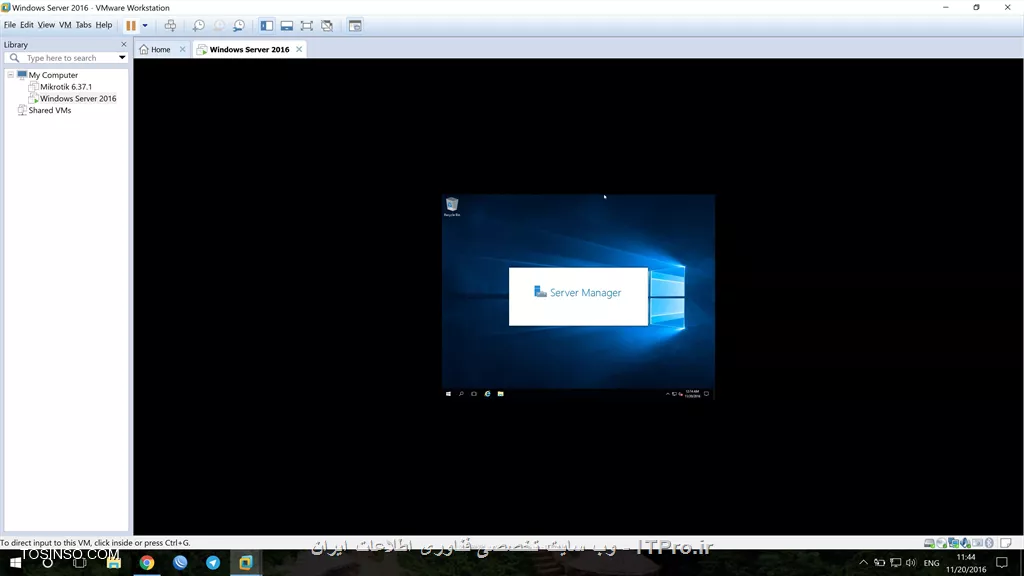1024x576 pixels.
Task: Click the printer device status icon
Action: (x=977, y=543)
